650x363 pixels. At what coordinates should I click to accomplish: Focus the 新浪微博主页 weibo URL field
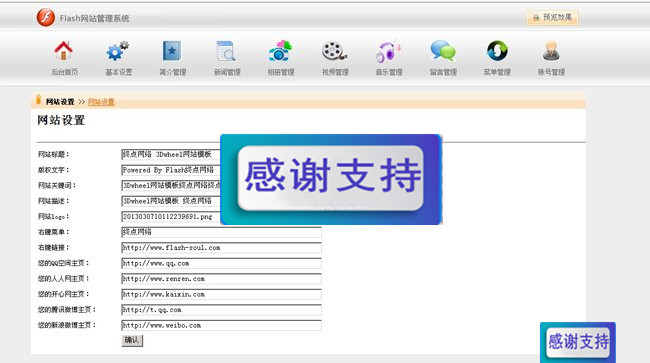pos(221,325)
